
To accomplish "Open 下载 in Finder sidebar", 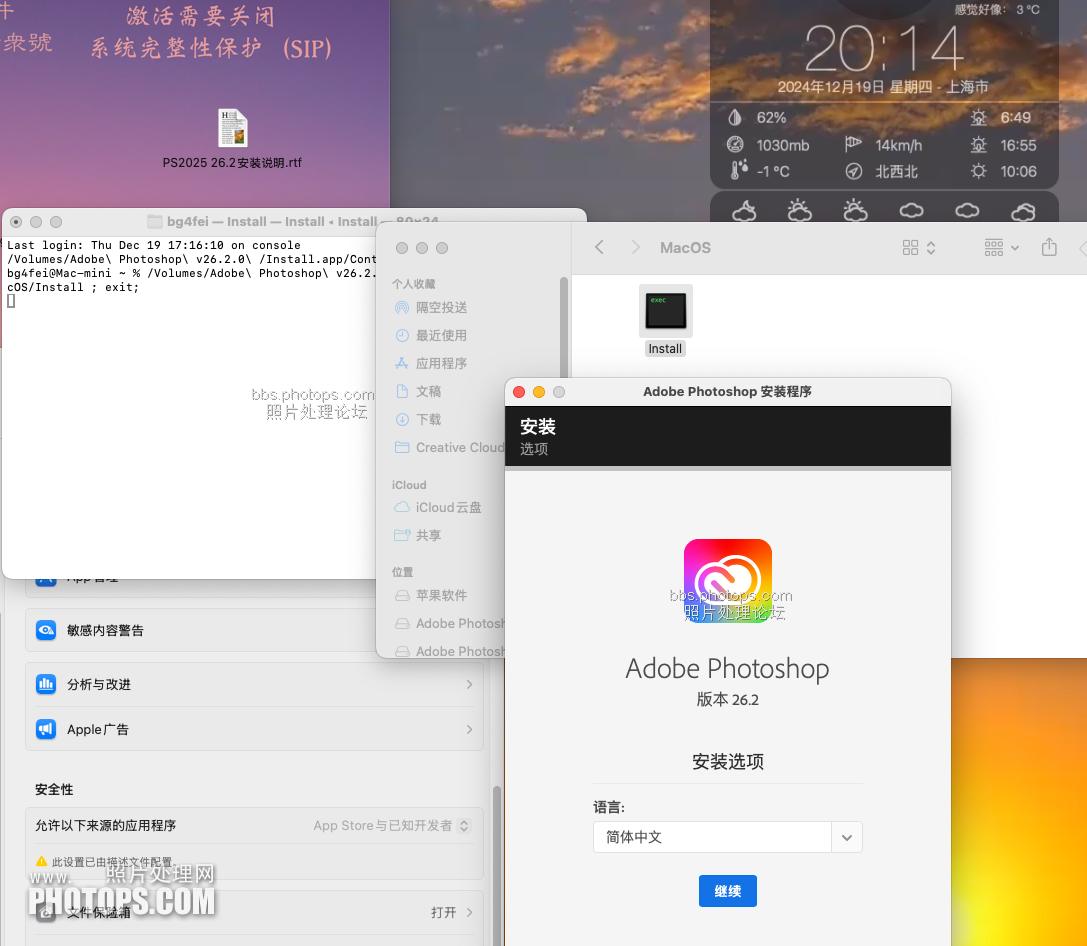I will pos(418,419).
